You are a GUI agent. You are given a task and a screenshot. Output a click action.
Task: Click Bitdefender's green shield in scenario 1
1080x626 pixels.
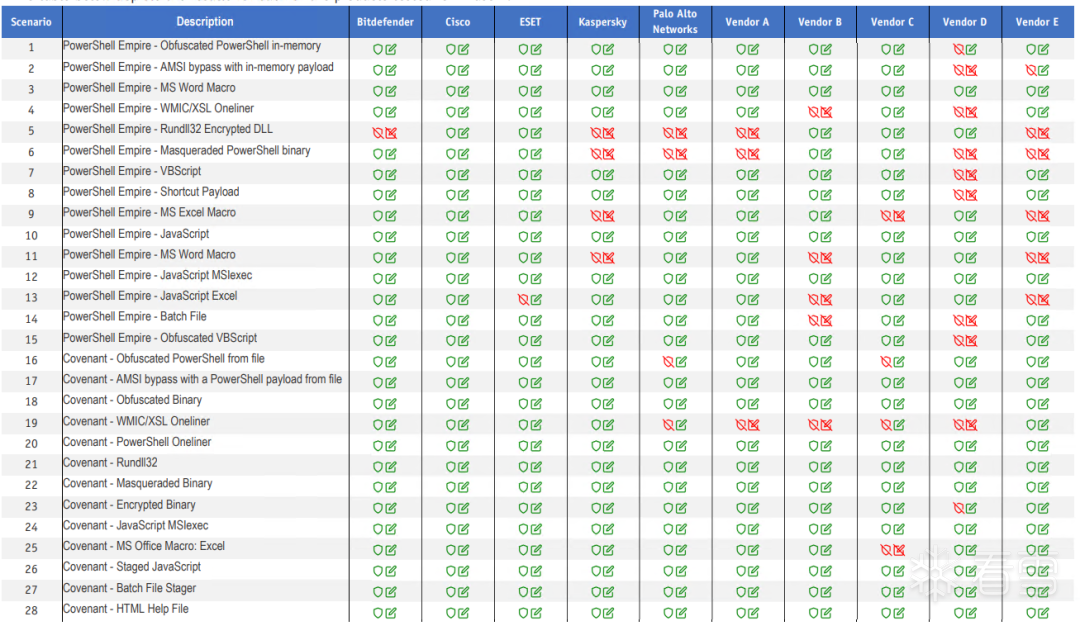tap(378, 50)
